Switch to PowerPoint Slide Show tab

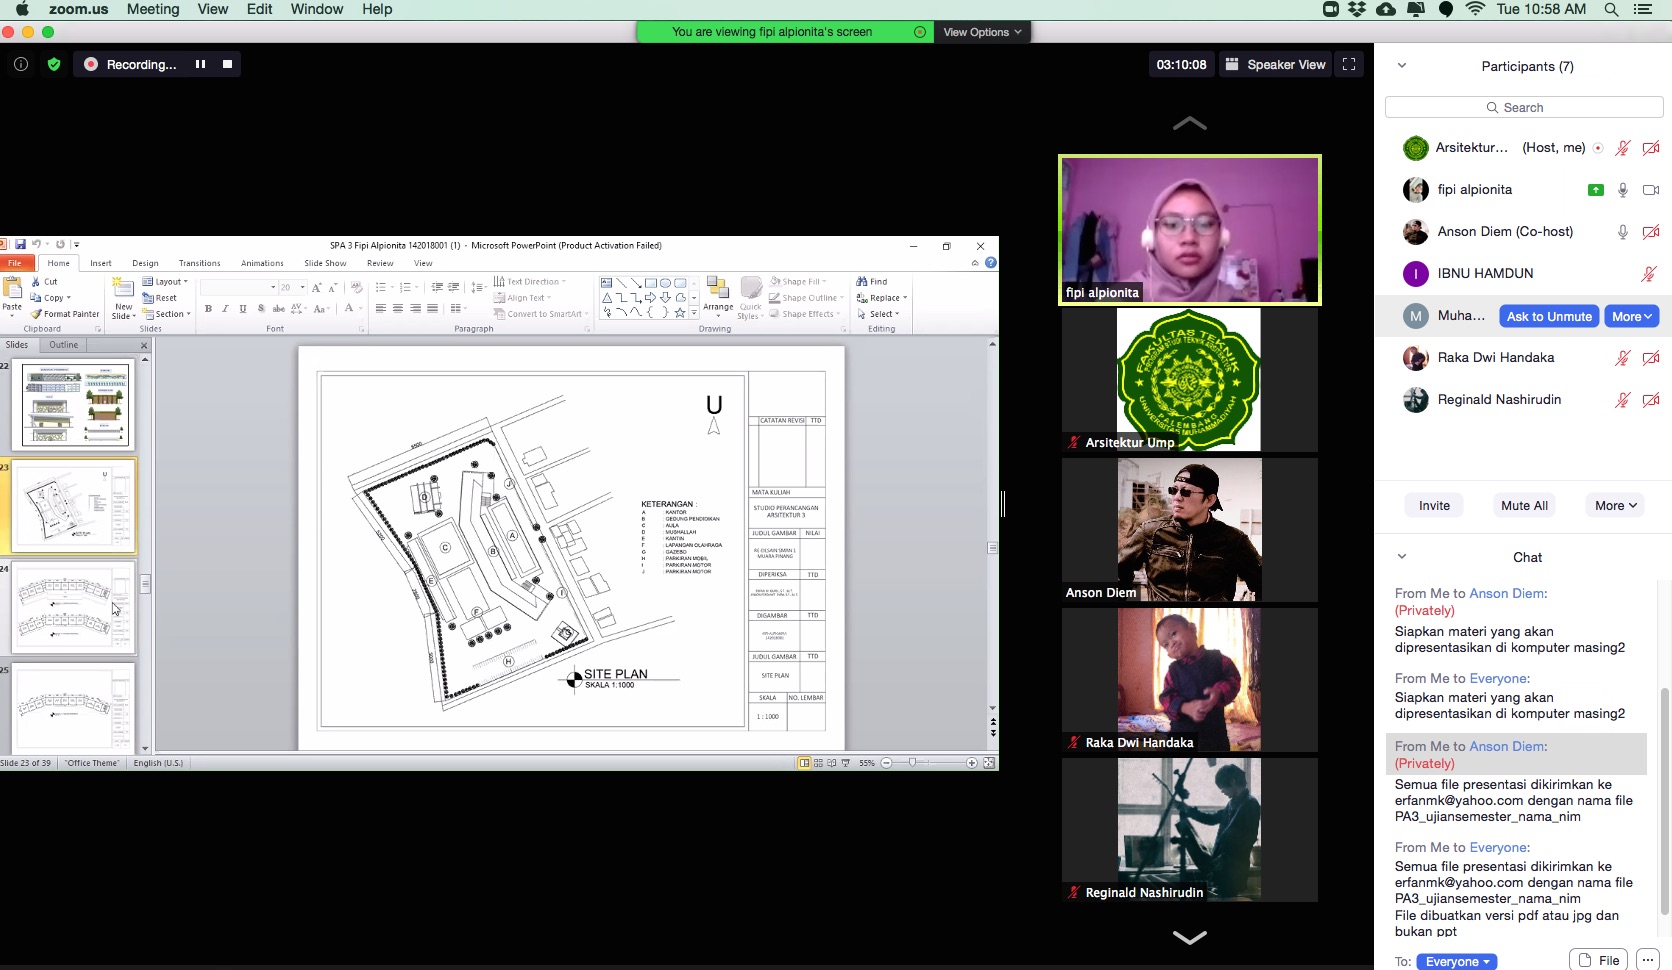(x=325, y=263)
